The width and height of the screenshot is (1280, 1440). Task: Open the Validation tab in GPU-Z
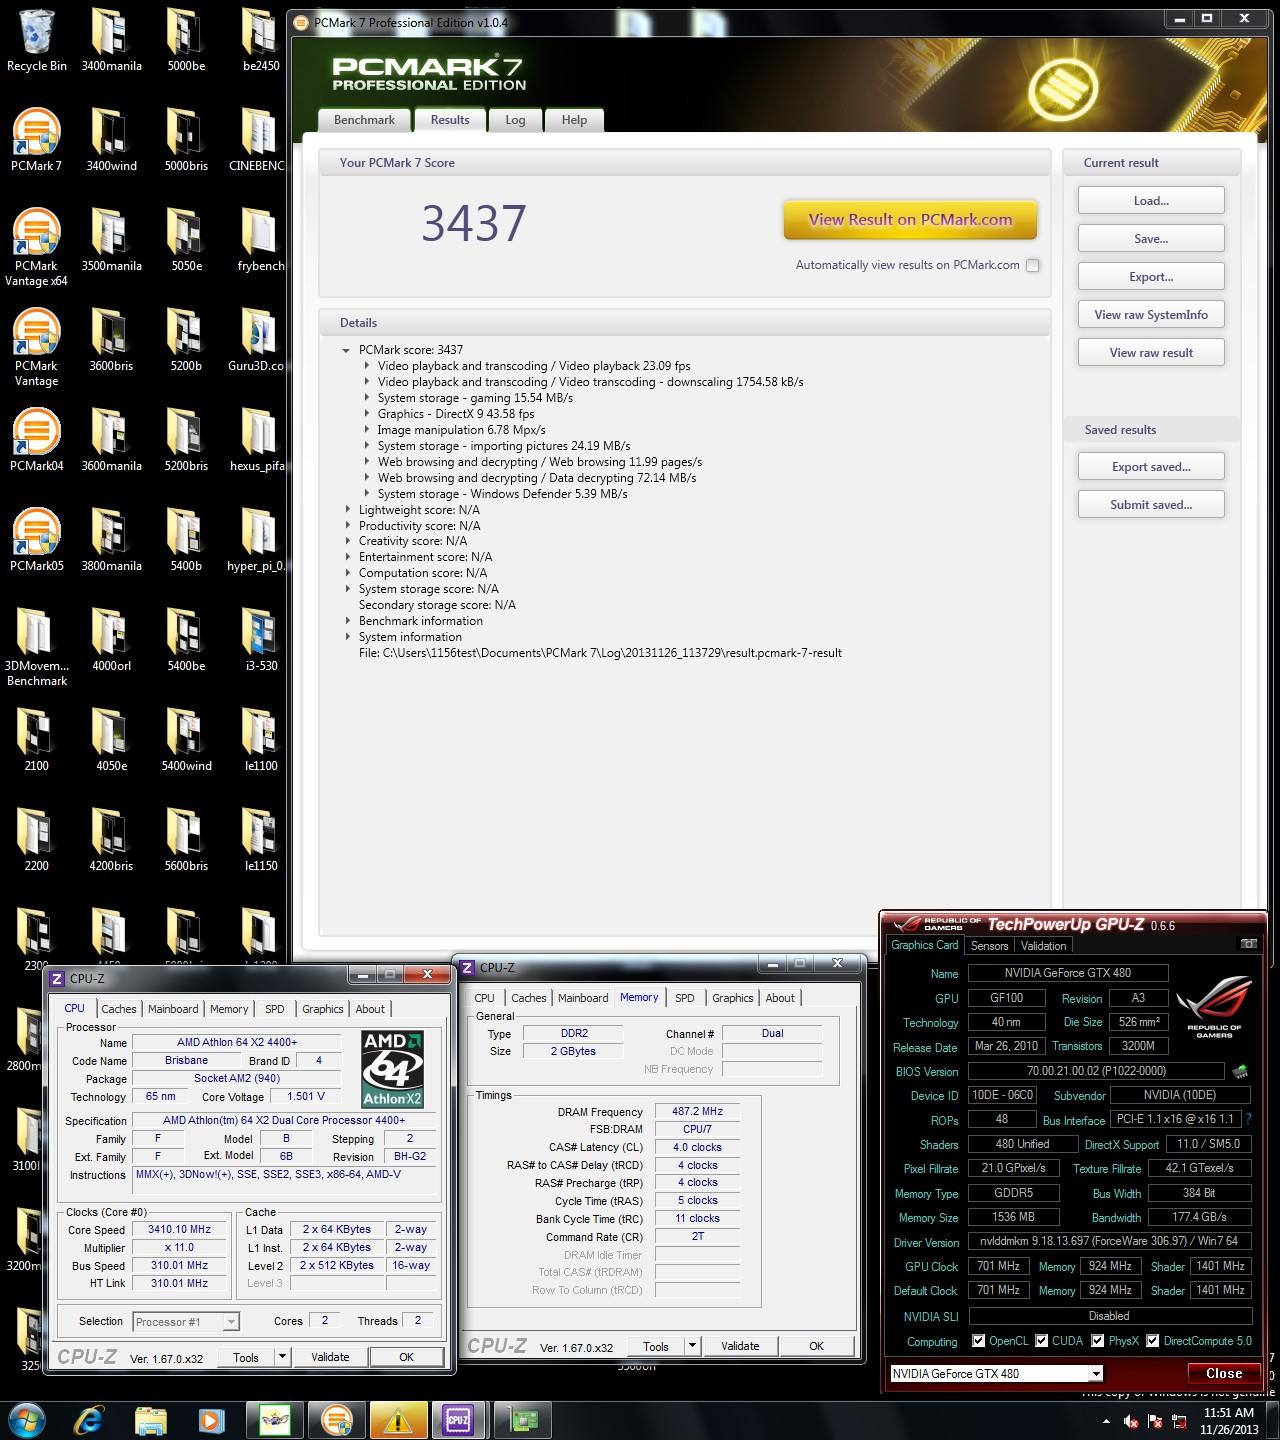1044,945
